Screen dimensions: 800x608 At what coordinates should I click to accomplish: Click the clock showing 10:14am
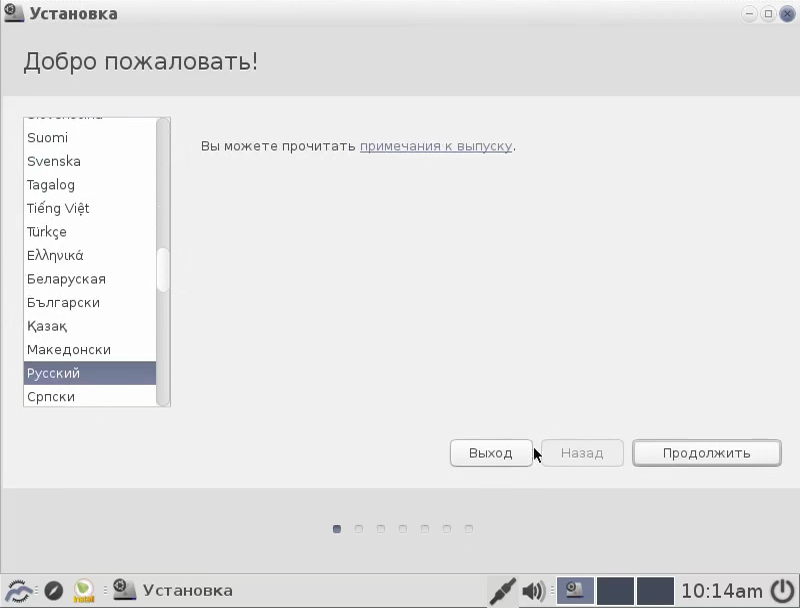pos(722,591)
